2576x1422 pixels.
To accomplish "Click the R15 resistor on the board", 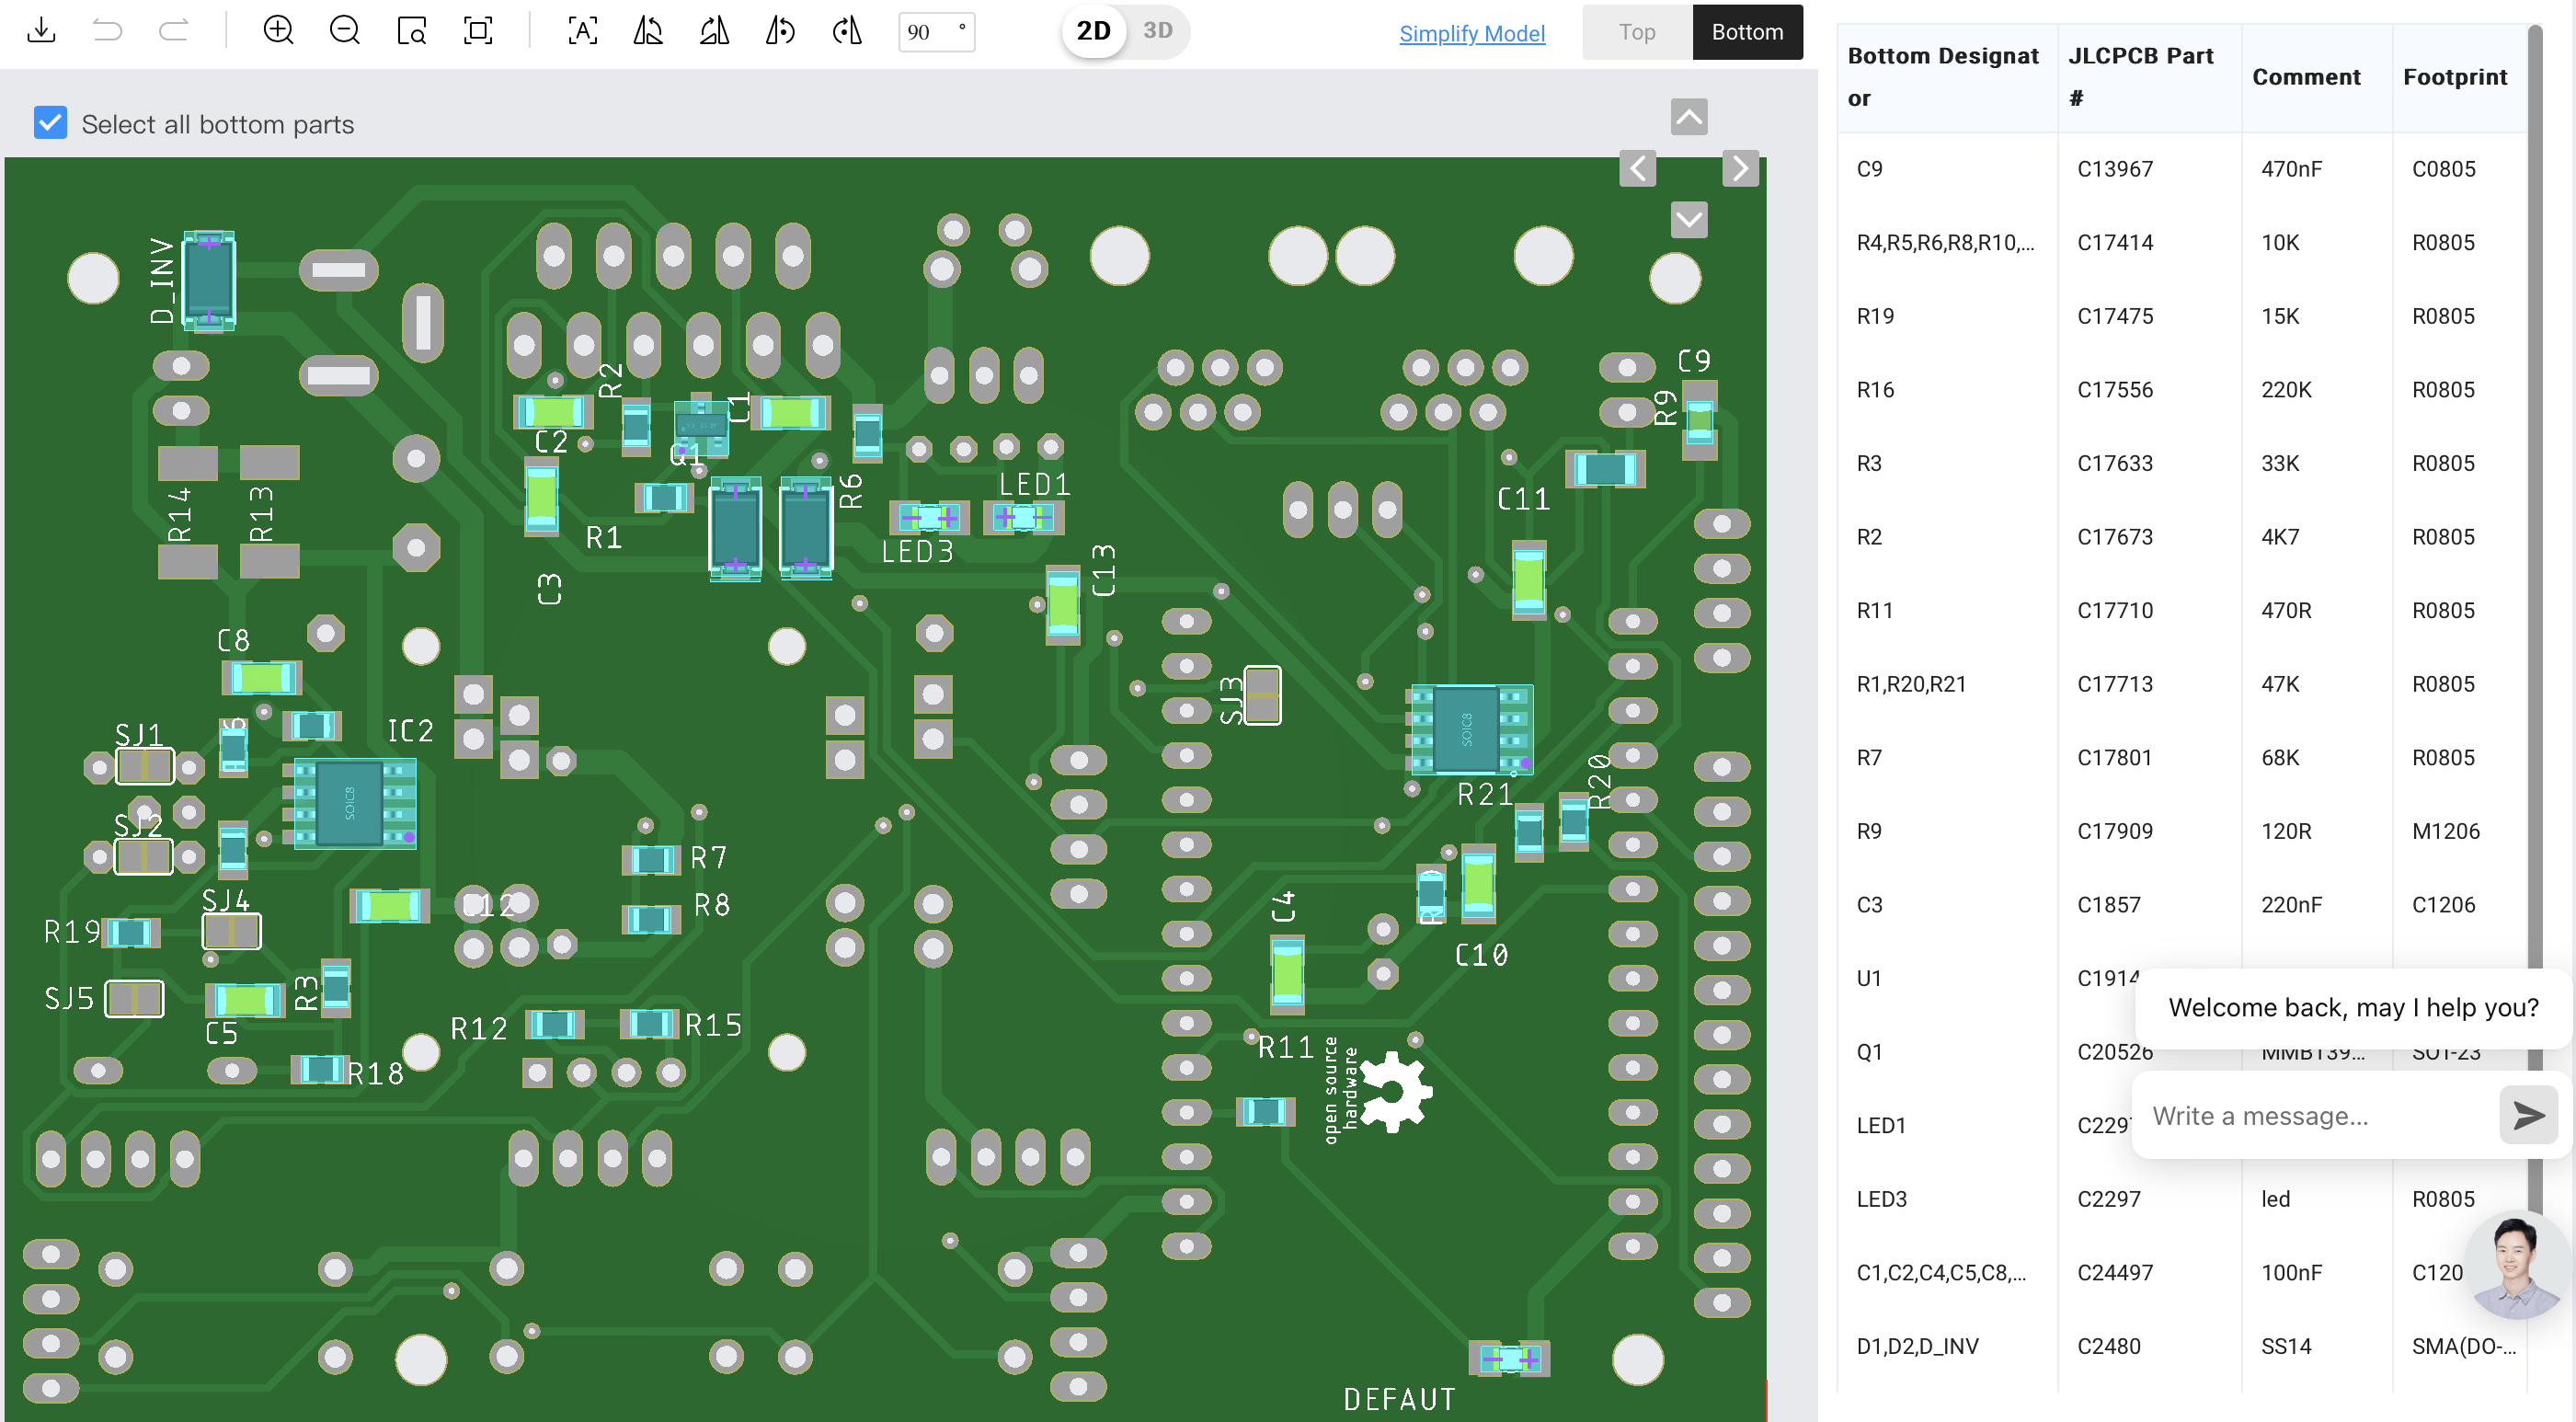I will point(650,1023).
